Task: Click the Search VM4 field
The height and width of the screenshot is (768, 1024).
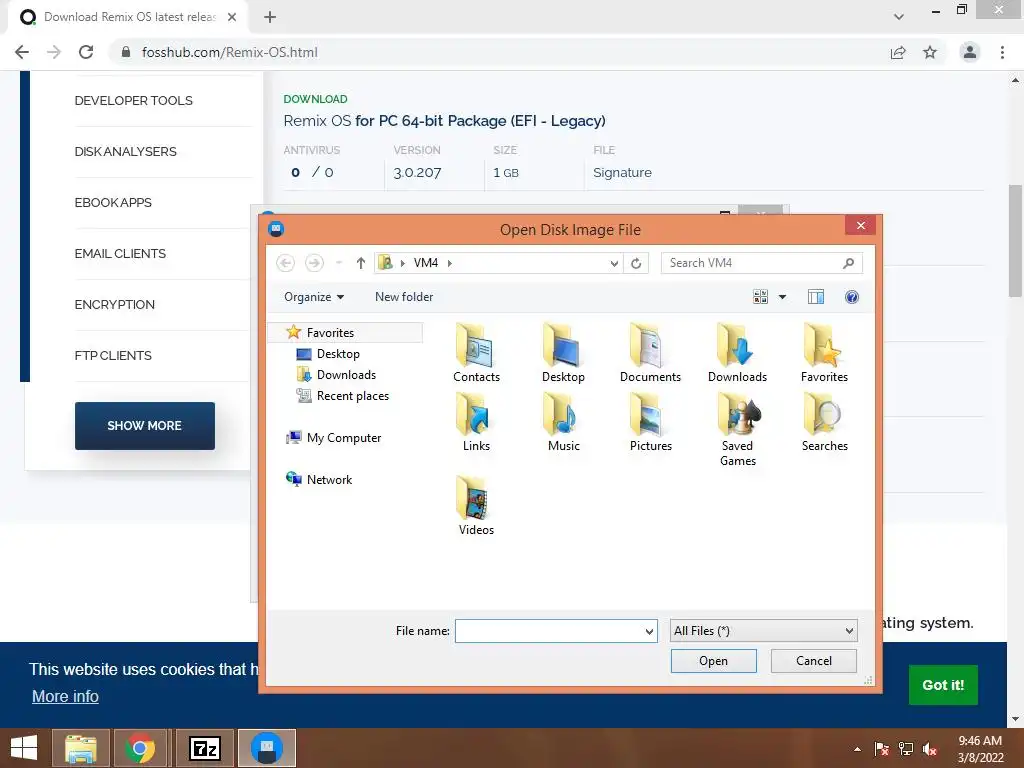Action: pyautogui.click(x=761, y=263)
